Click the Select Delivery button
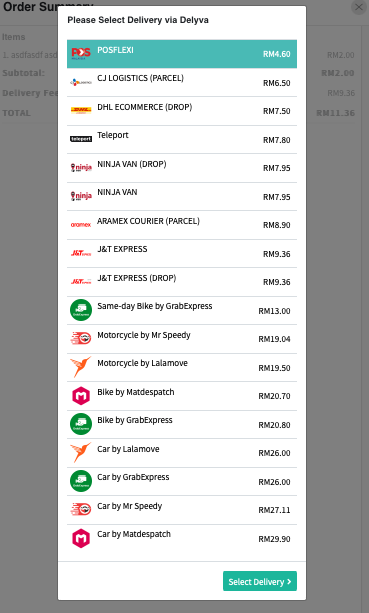This screenshot has height=613, width=369. (x=260, y=581)
